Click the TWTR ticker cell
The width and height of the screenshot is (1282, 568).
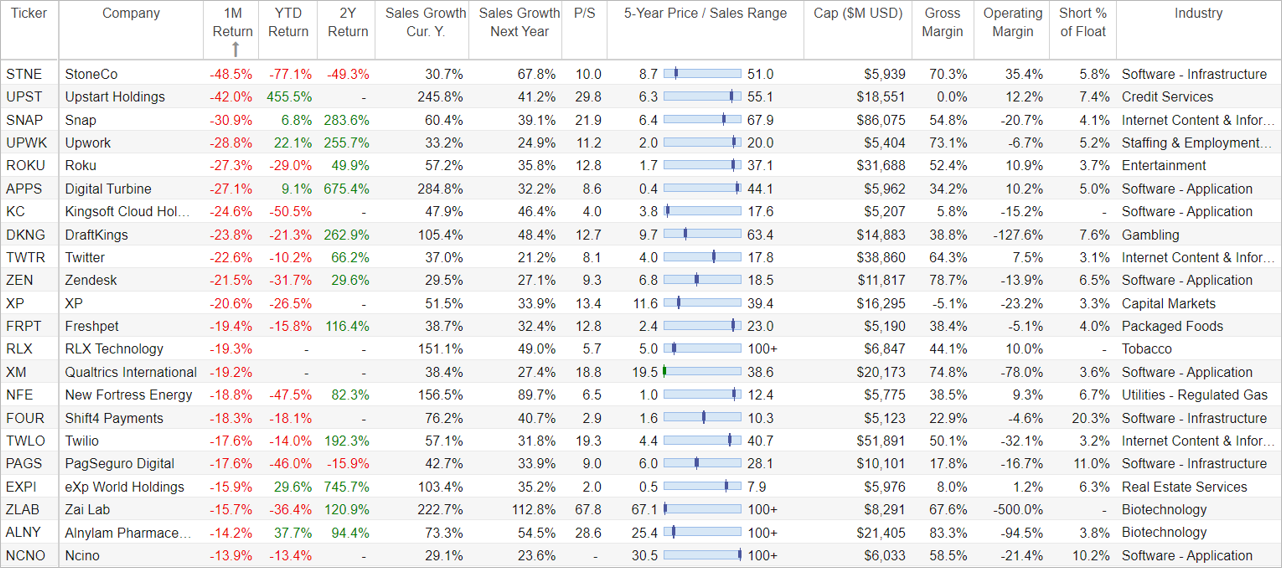pos(25,258)
